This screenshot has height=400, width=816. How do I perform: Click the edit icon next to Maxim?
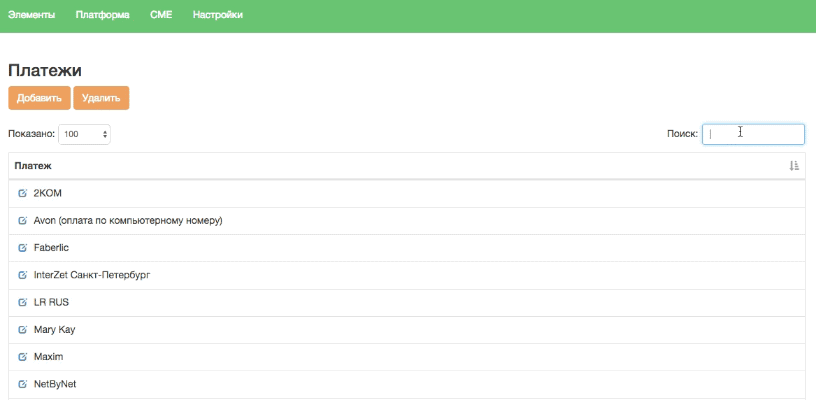[23, 356]
